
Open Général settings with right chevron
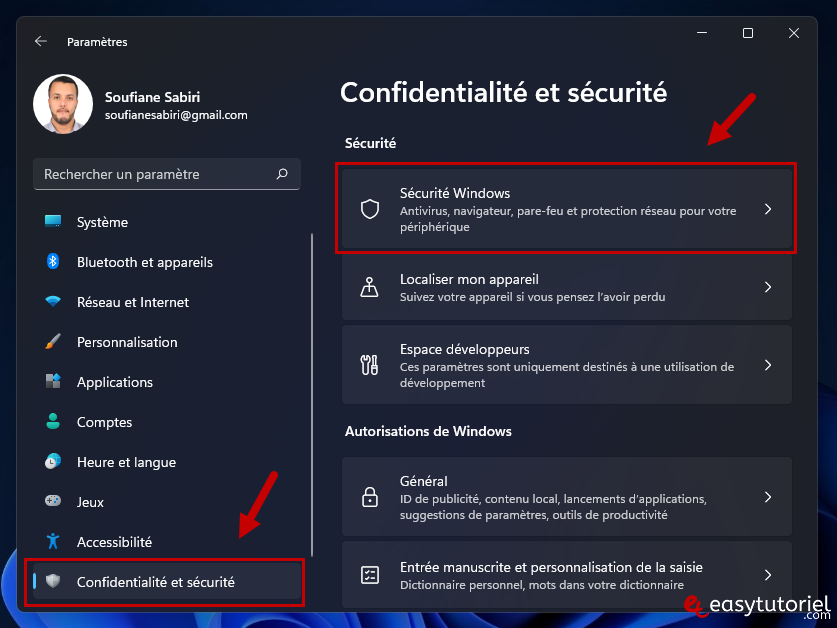pyautogui.click(x=768, y=497)
